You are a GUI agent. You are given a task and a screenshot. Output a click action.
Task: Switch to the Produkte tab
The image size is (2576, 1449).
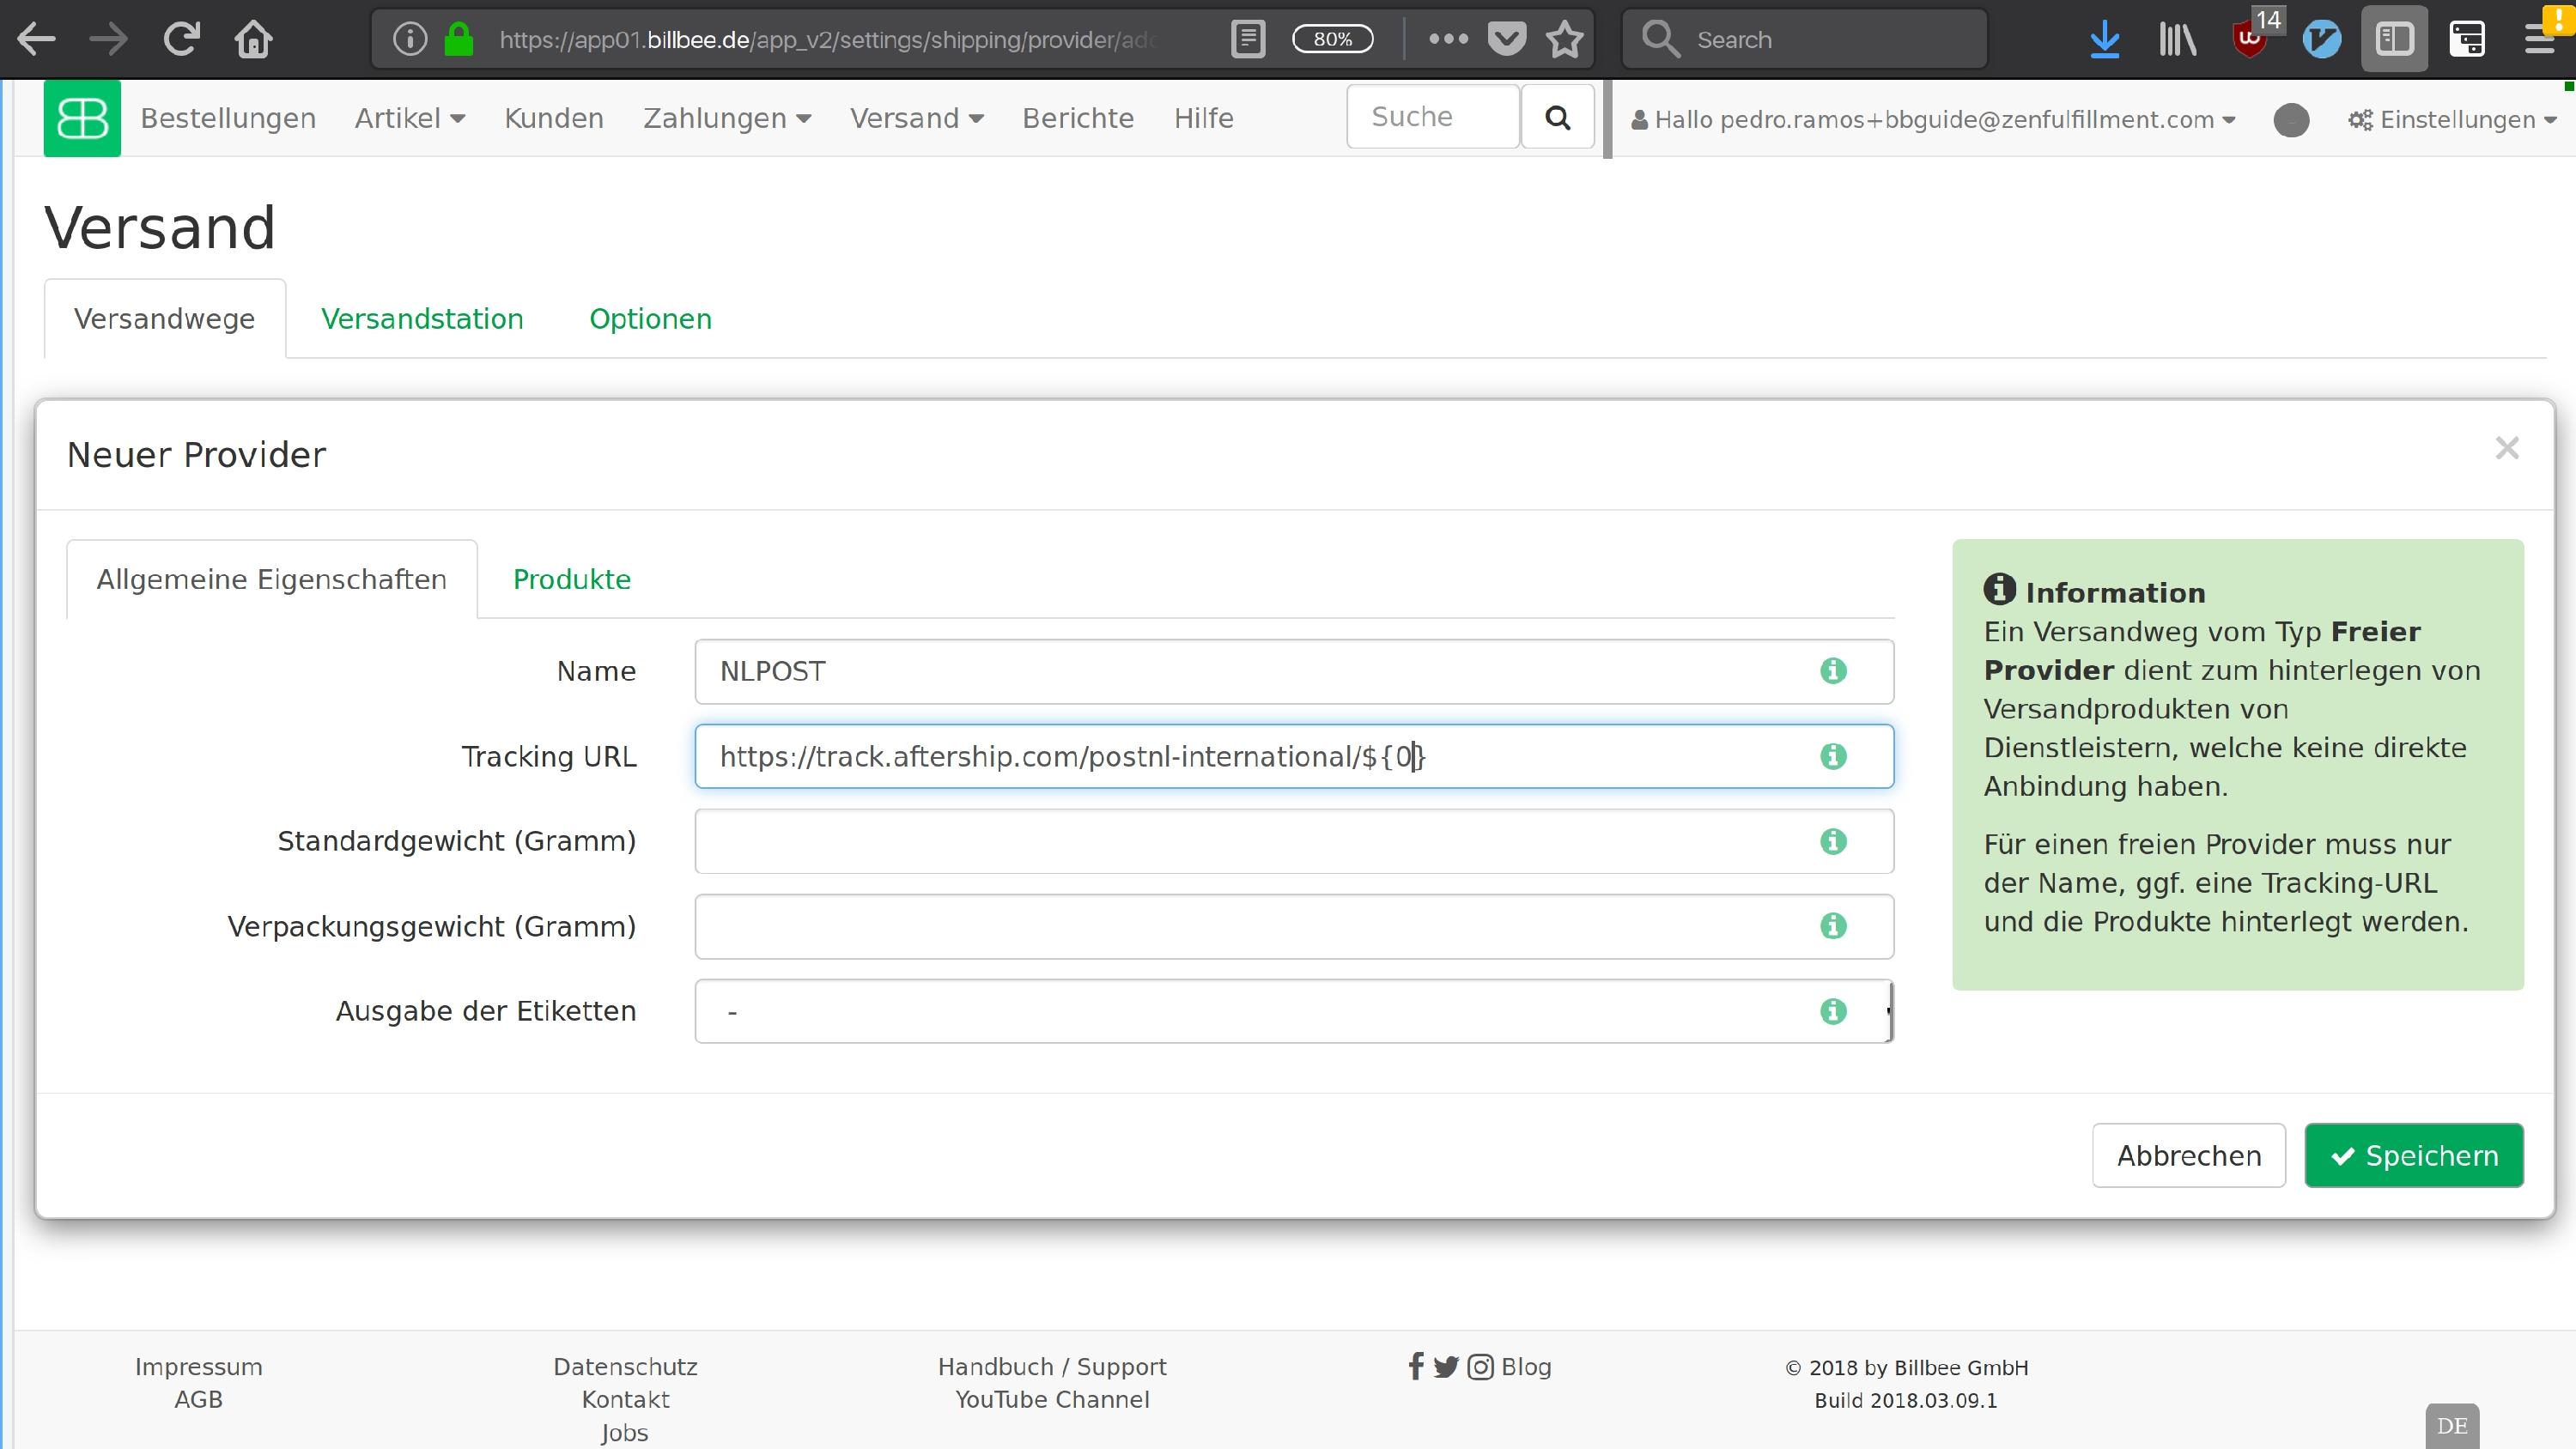click(571, 579)
